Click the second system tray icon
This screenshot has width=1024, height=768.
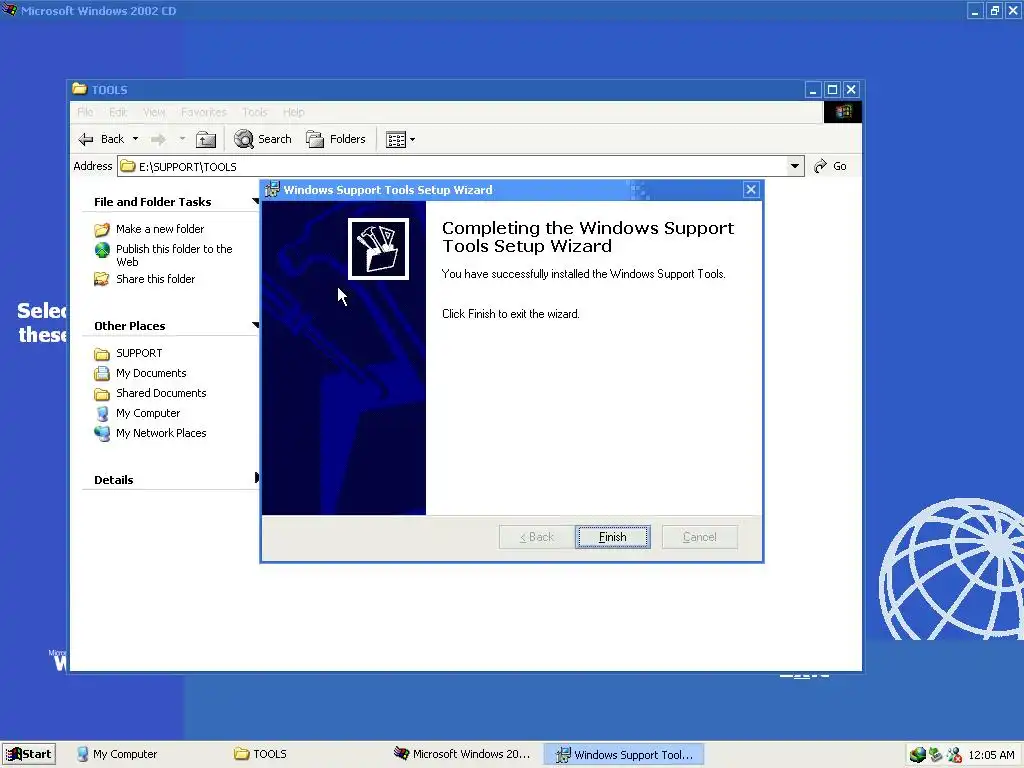coord(936,754)
